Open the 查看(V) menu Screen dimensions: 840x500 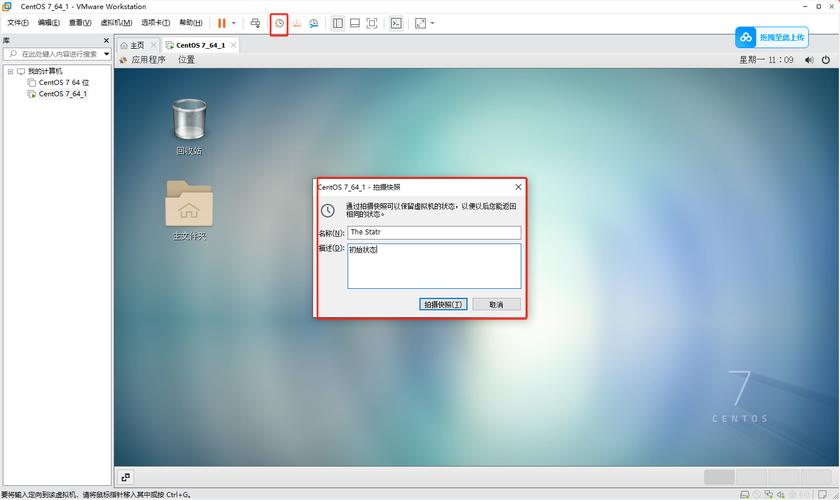(80, 23)
